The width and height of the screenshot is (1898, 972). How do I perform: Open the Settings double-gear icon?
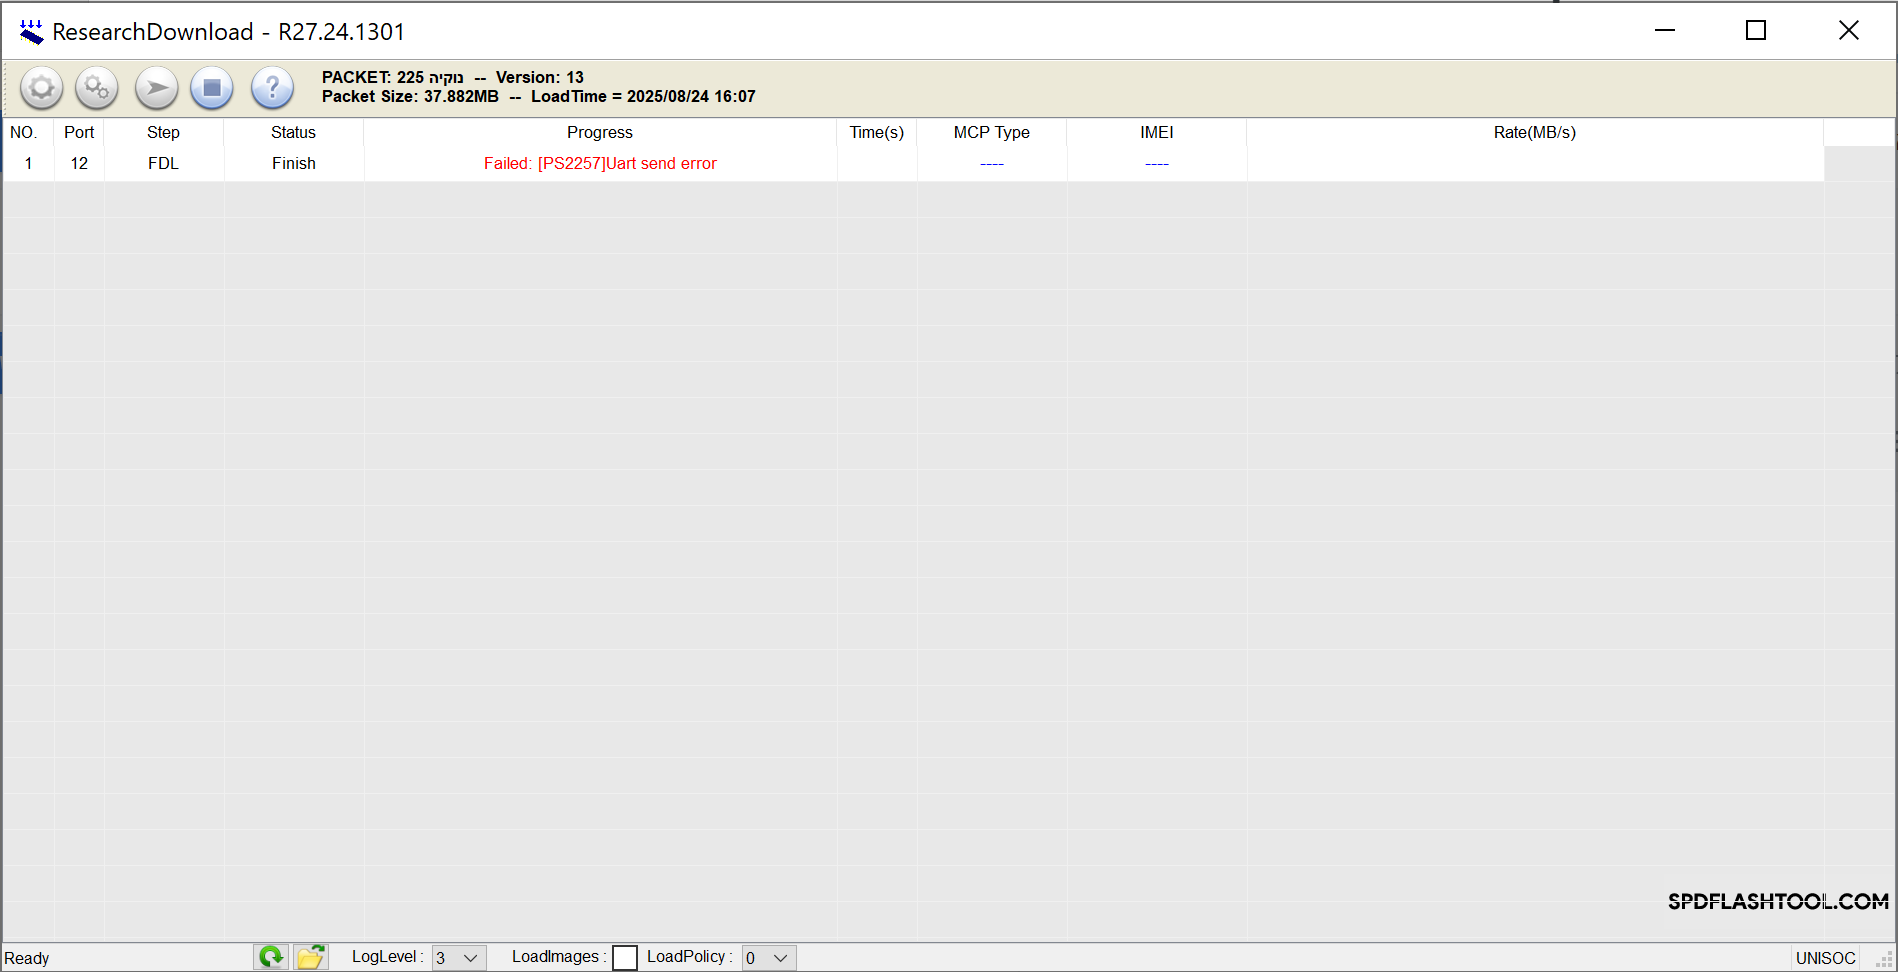click(x=97, y=89)
